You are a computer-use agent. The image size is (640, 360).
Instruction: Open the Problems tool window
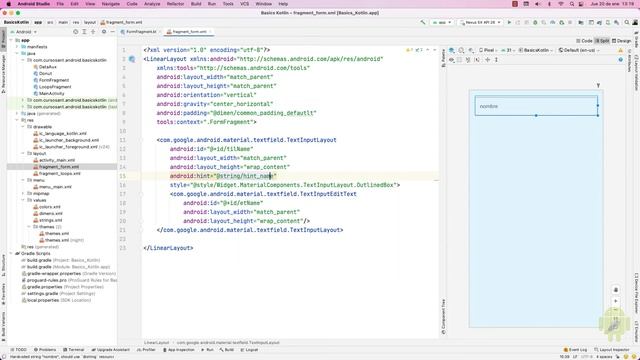pyautogui.click(x=45, y=350)
